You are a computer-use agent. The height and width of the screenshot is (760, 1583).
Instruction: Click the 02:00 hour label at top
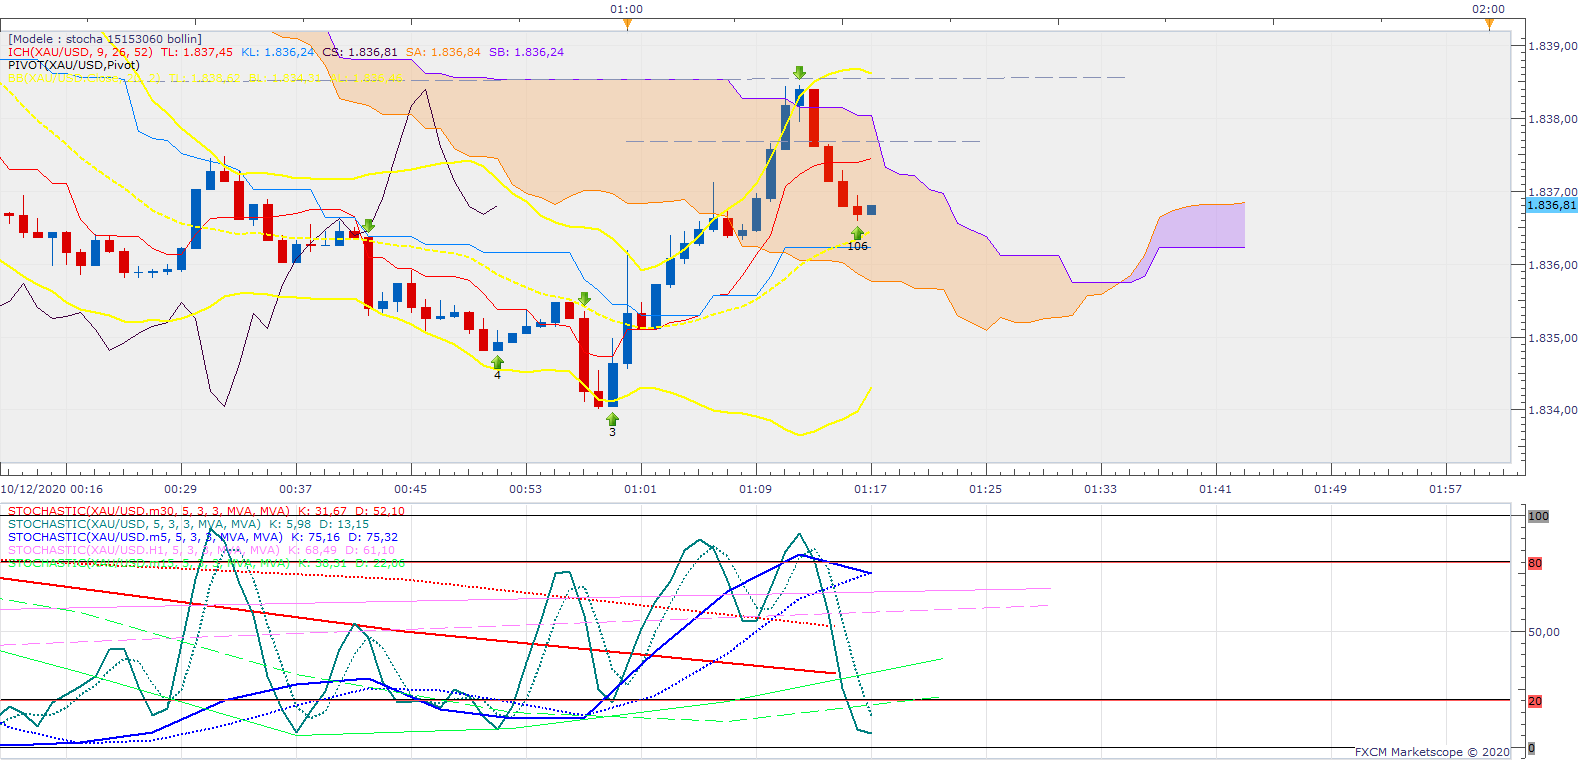pos(1488,9)
